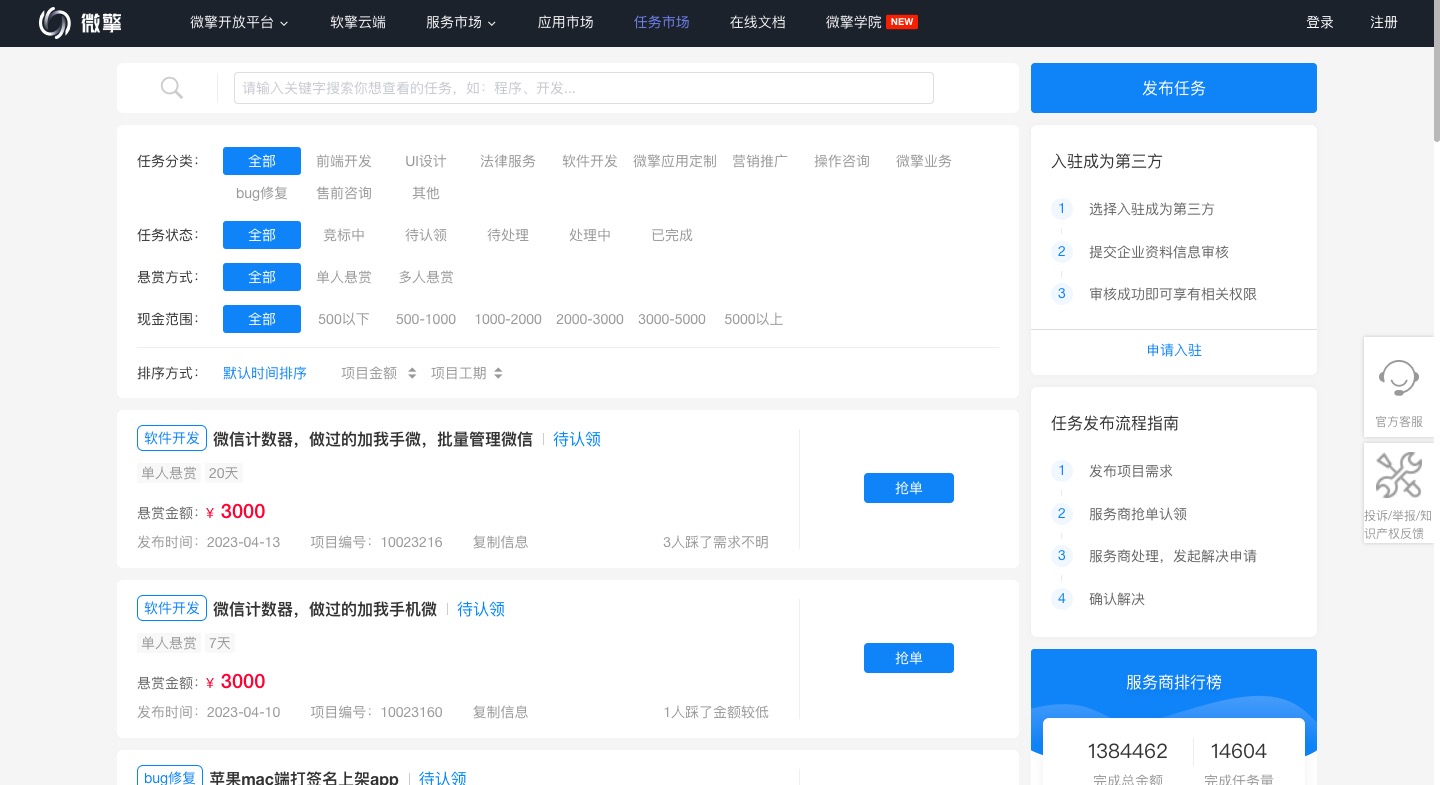1440x785 pixels.
Task: Focus the task keyword search field
Action: tap(584, 88)
